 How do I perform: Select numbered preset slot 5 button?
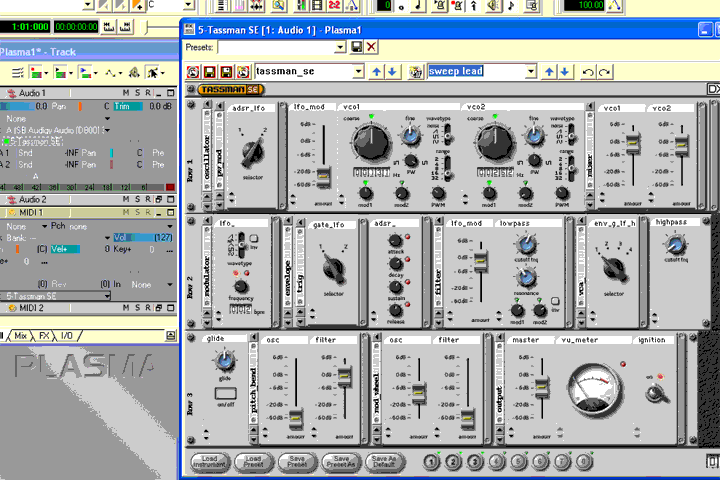(x=518, y=462)
